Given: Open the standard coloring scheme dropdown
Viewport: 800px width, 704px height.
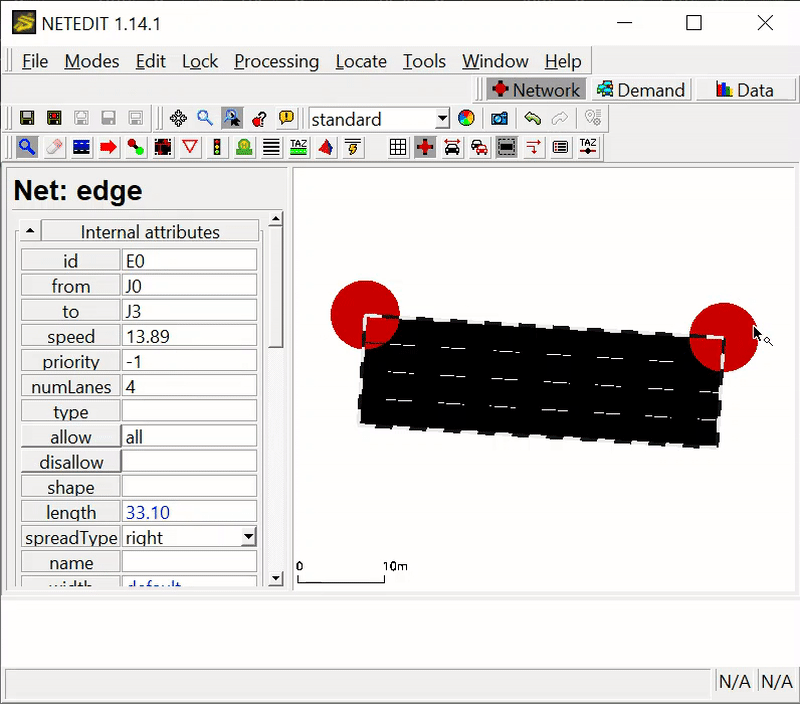Looking at the screenshot, I should point(442,119).
